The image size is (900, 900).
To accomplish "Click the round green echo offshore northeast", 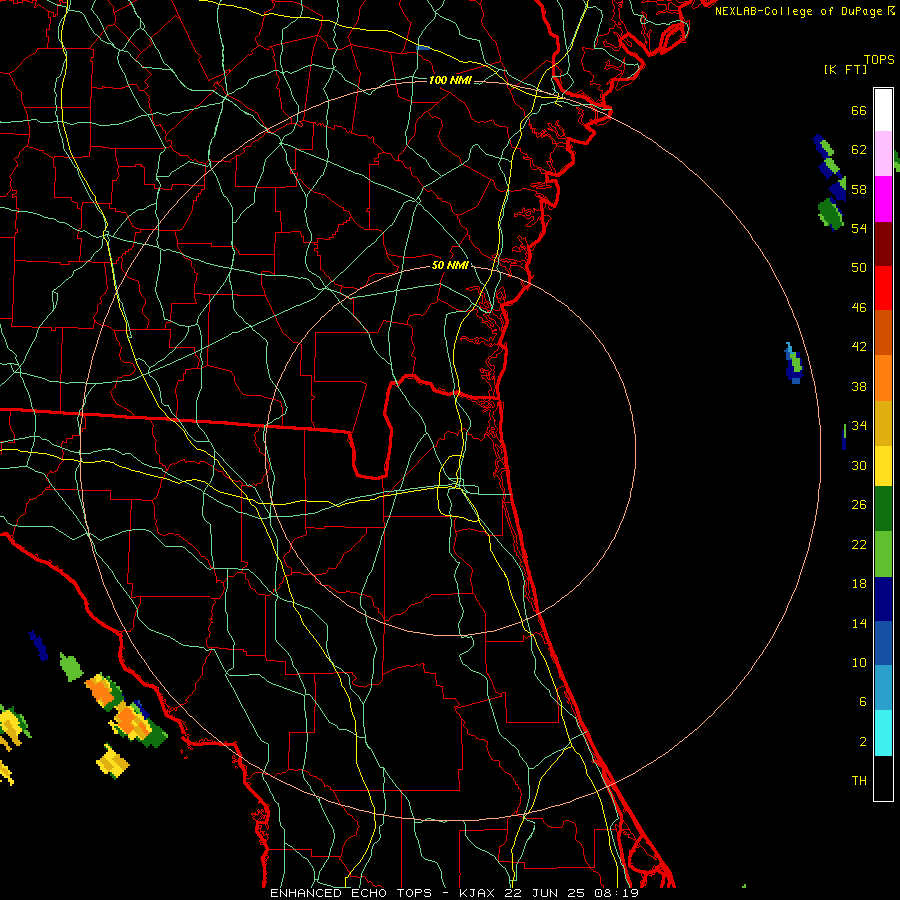I will [x=831, y=214].
